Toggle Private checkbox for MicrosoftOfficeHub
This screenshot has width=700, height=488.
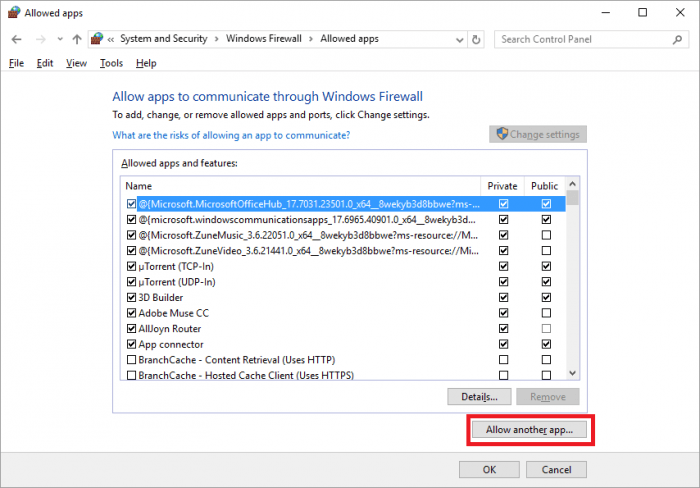tap(504, 204)
